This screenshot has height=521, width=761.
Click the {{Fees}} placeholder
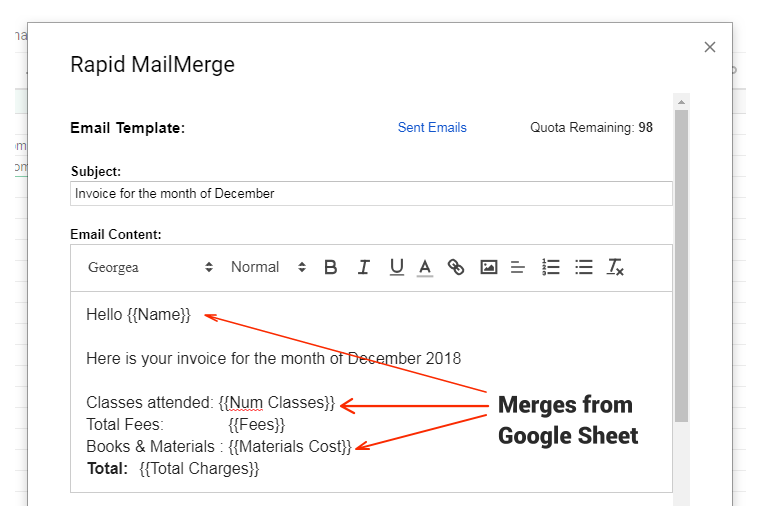point(256,425)
